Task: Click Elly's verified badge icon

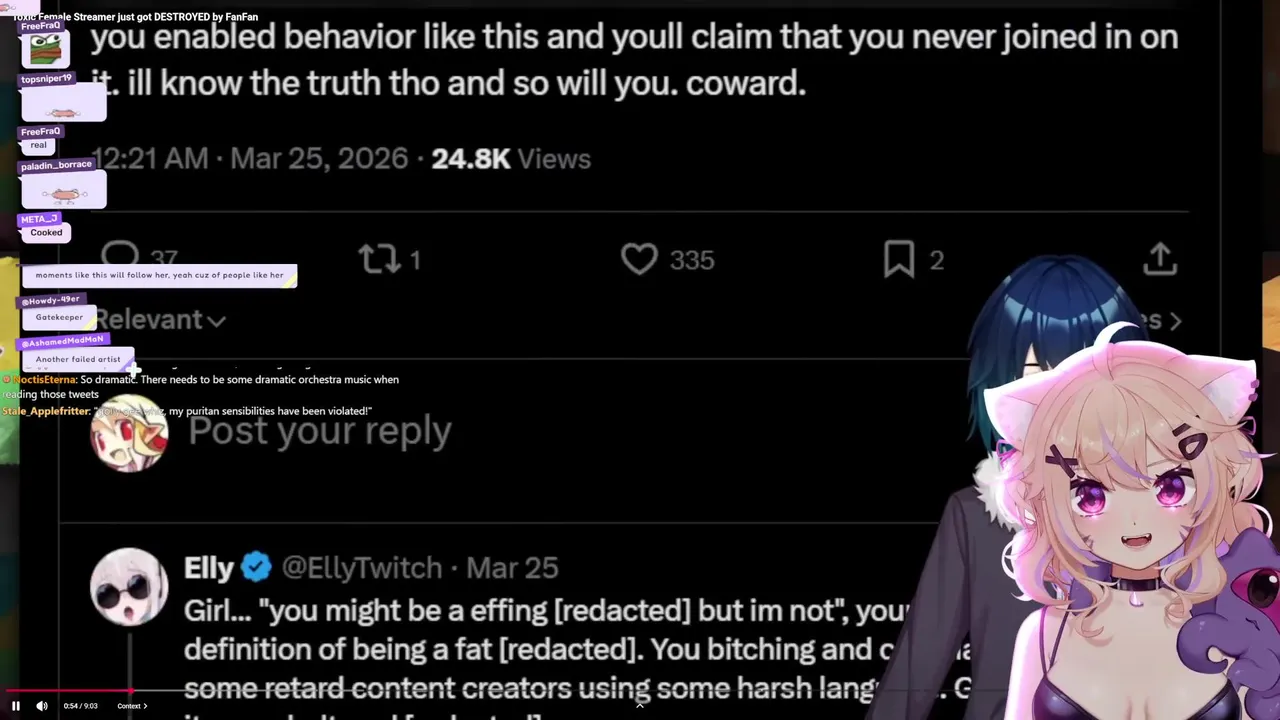Action: [256, 567]
